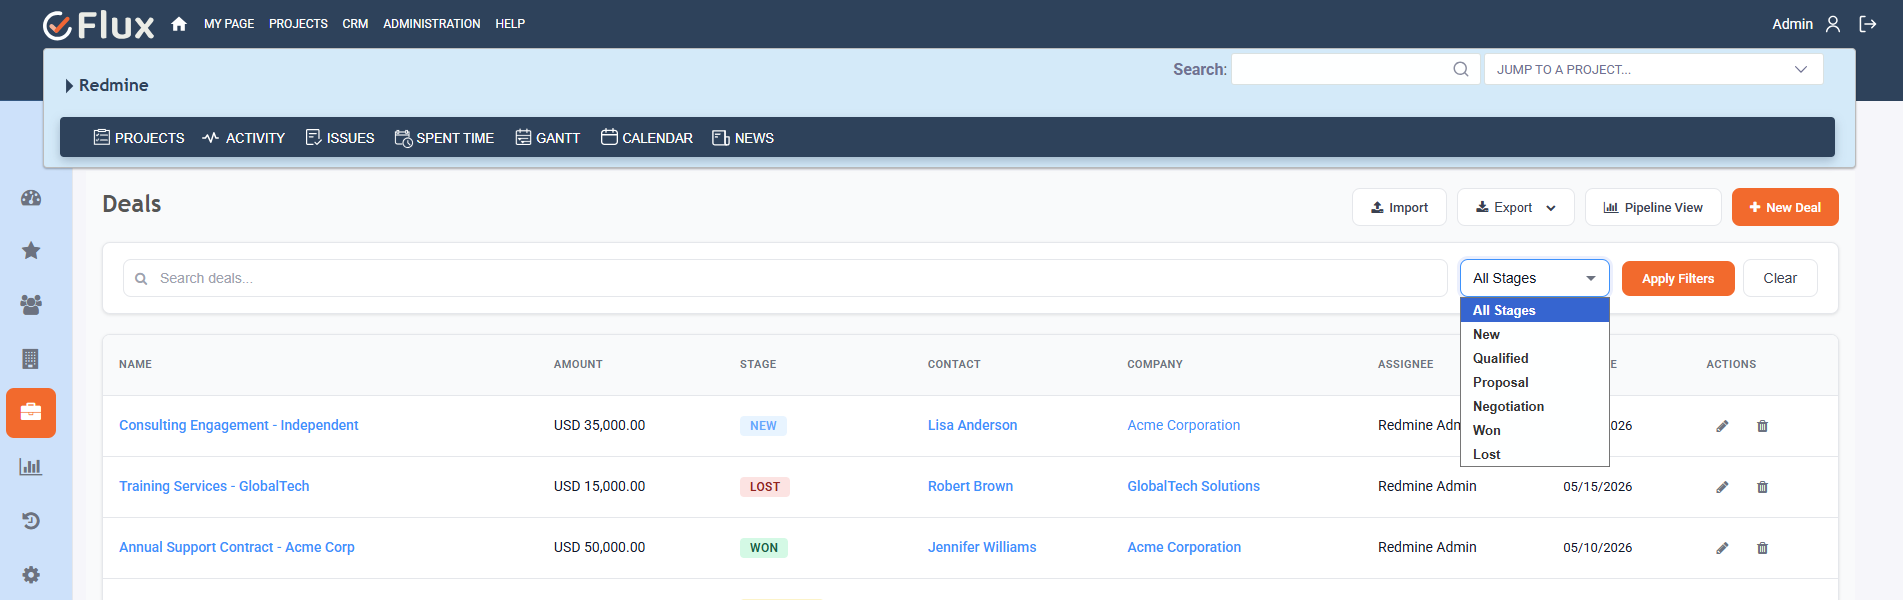Click the Amount column header
Screen dimensions: 1903x600
click(578, 364)
